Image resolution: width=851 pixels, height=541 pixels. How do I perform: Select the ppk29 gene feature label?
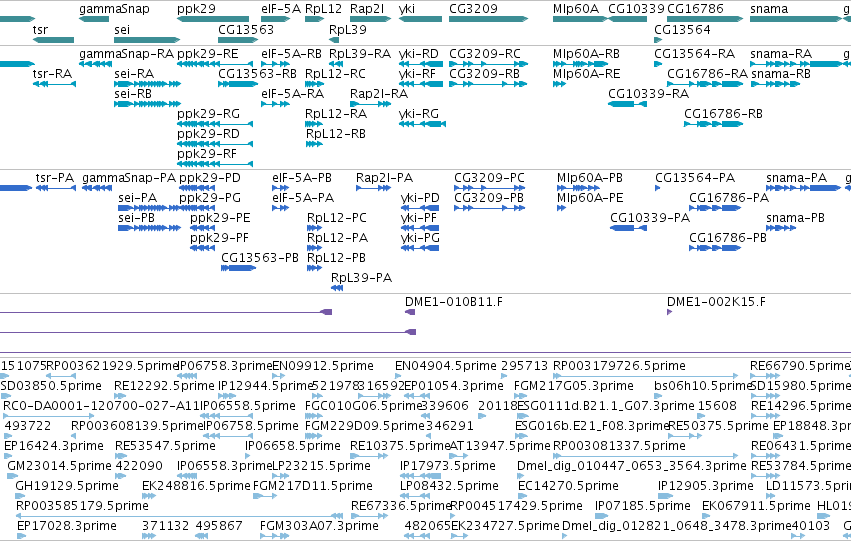click(196, 9)
